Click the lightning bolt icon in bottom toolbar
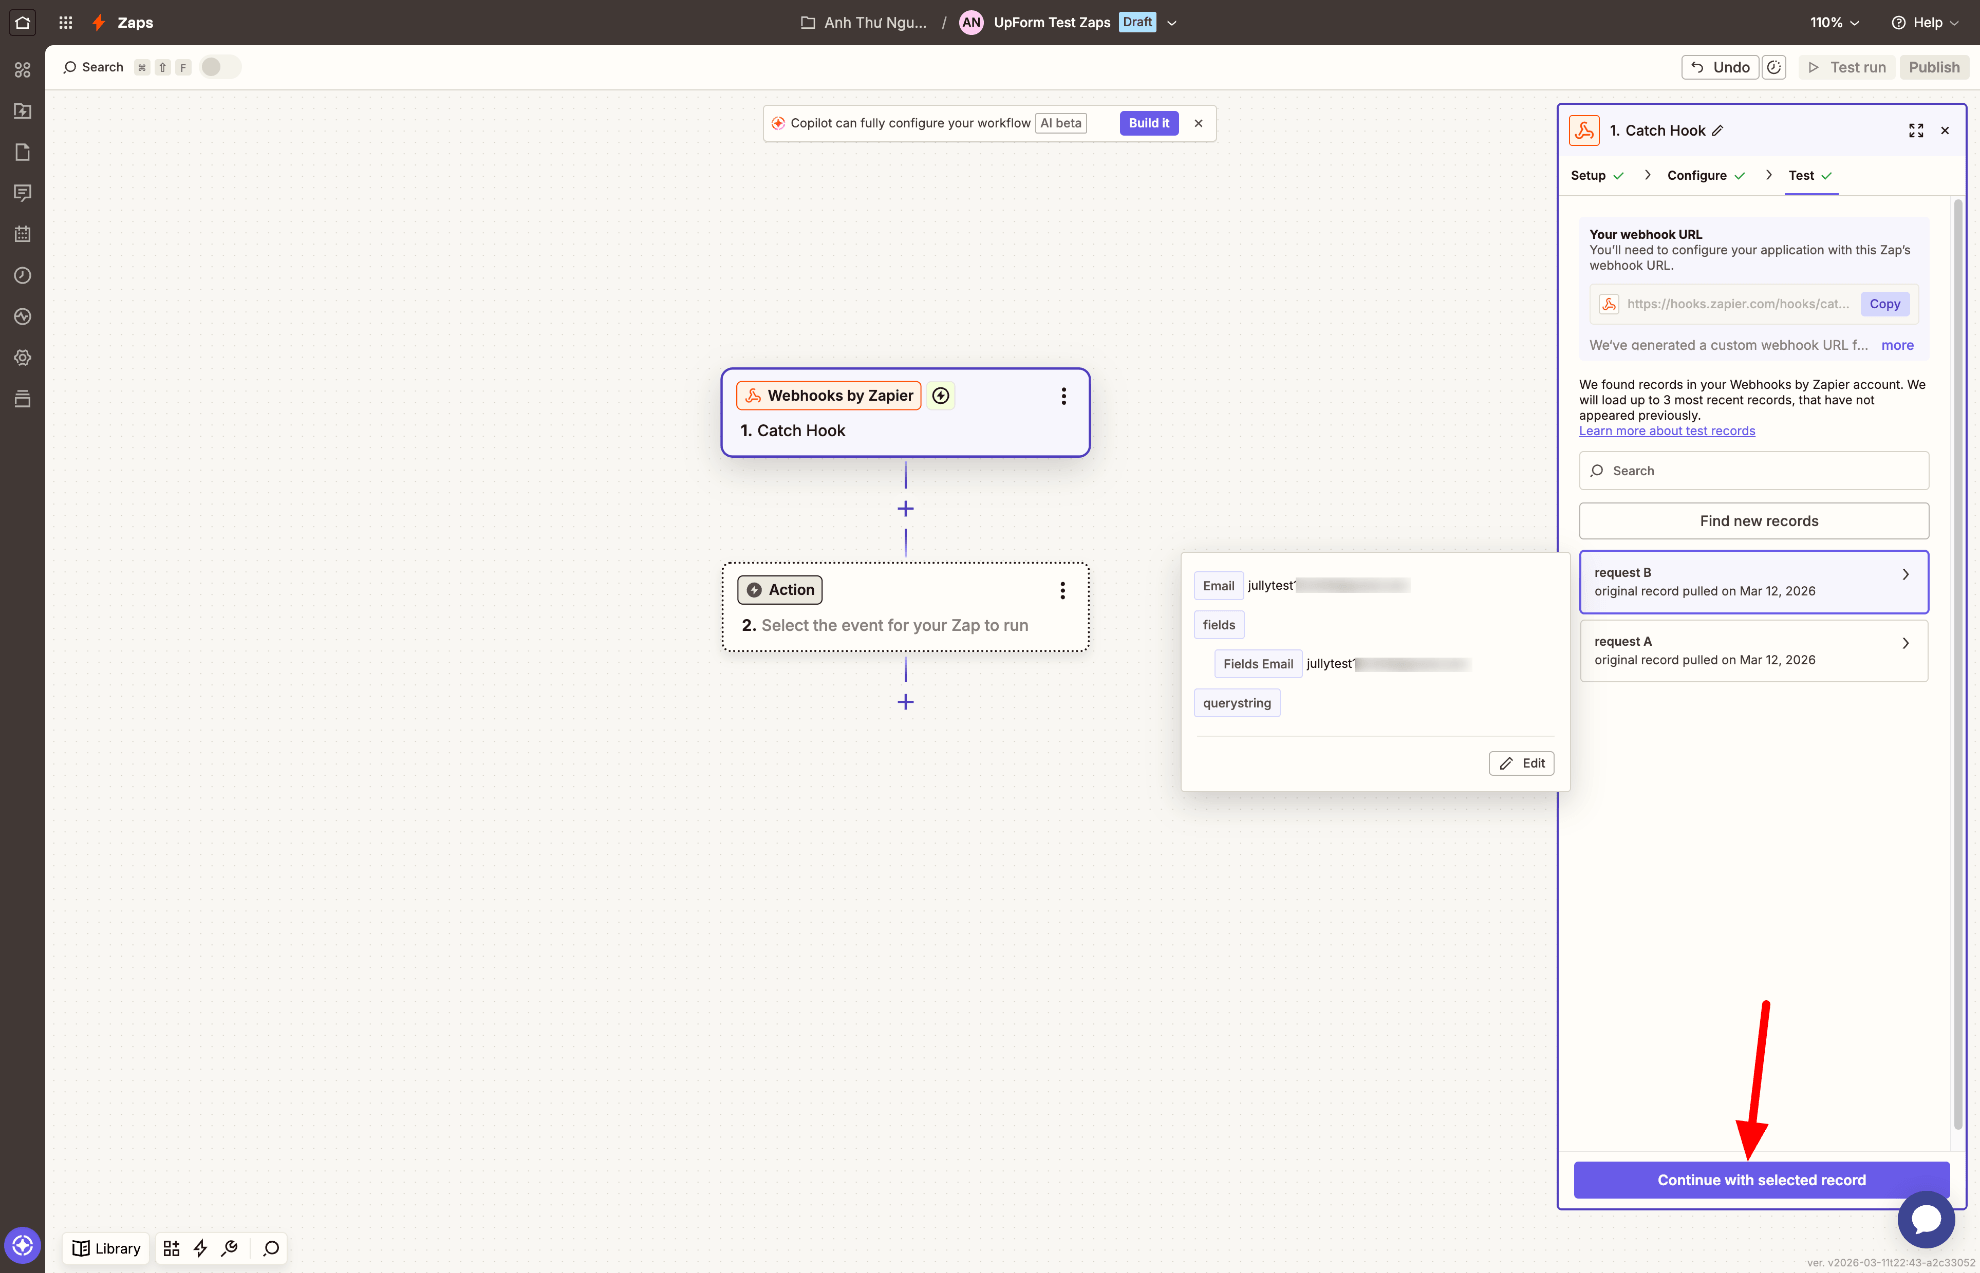 click(200, 1248)
